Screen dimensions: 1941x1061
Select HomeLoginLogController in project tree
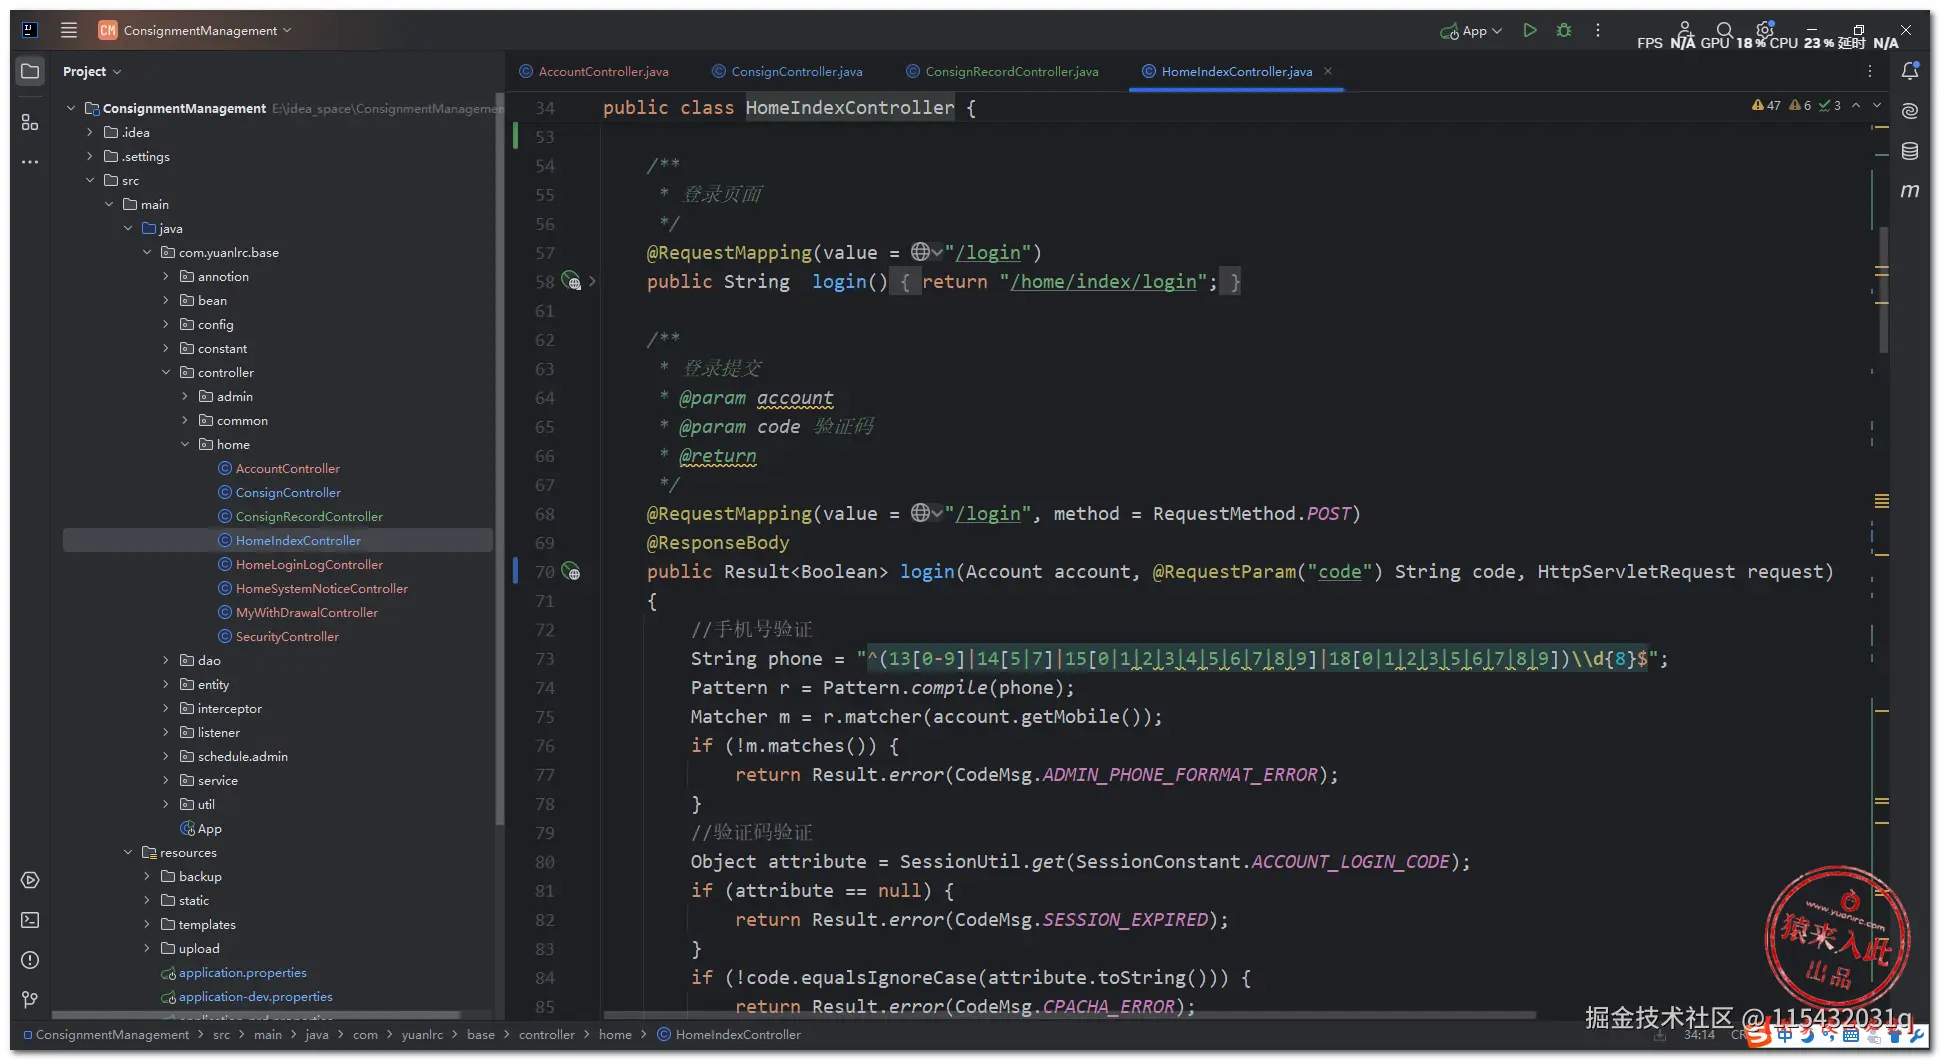(x=309, y=564)
